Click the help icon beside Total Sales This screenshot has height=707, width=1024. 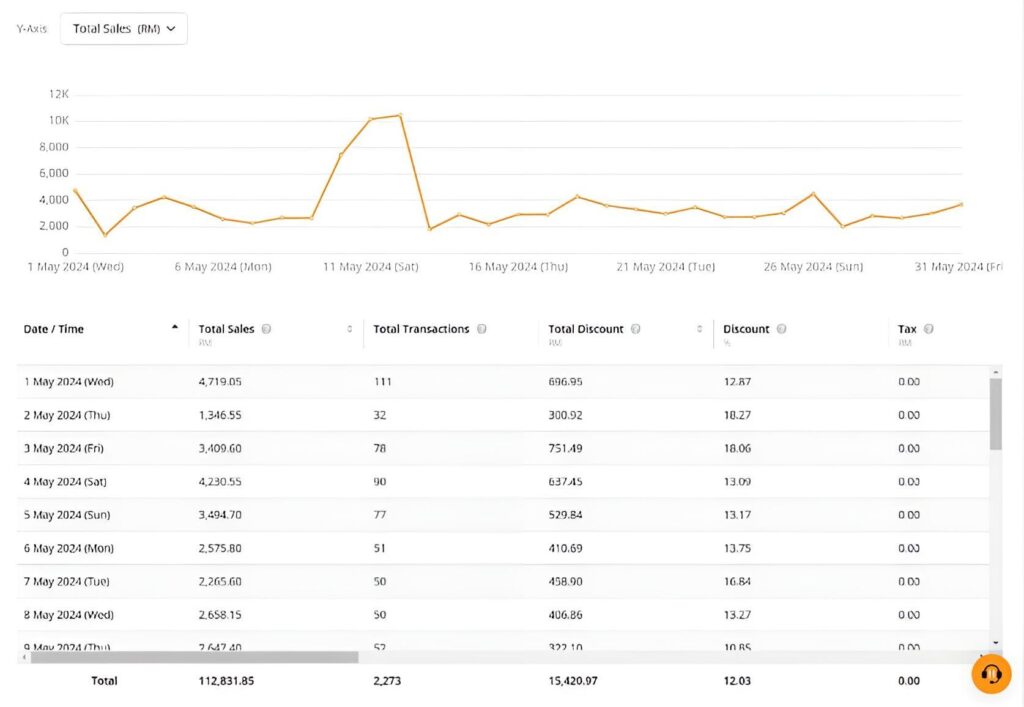[265, 328]
